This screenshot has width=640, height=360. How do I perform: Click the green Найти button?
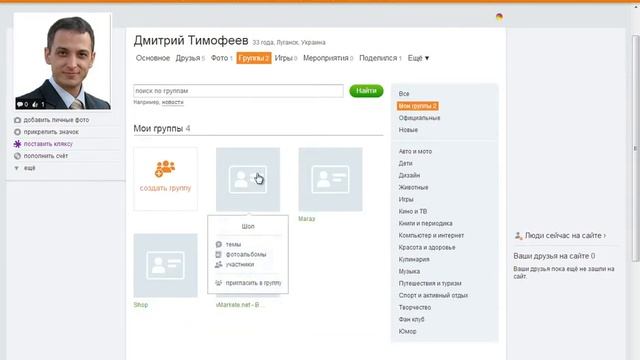366,91
